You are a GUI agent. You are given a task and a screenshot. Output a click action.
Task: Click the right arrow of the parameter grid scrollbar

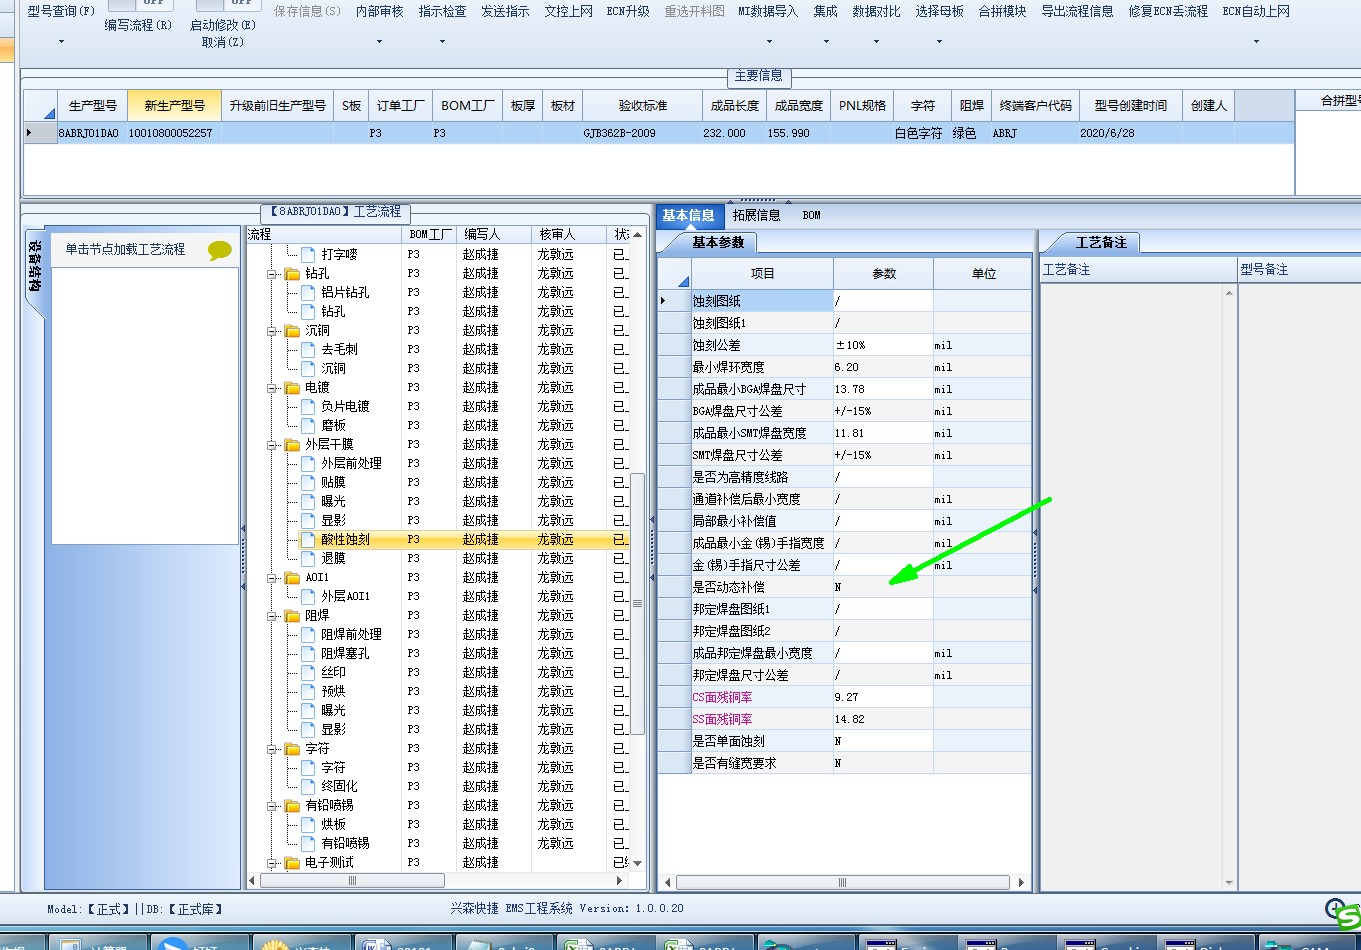point(1020,882)
